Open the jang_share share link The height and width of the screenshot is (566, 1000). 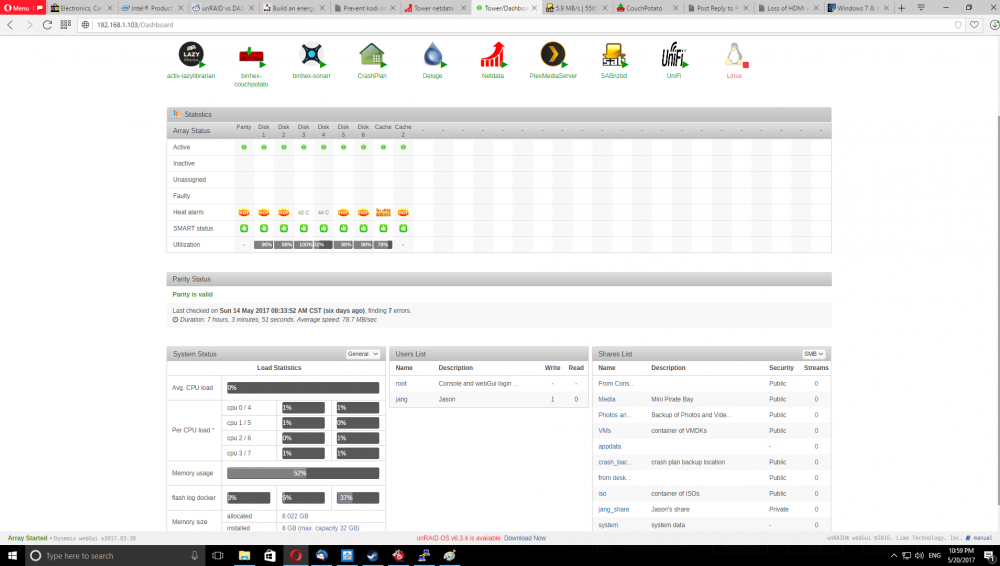614,510
